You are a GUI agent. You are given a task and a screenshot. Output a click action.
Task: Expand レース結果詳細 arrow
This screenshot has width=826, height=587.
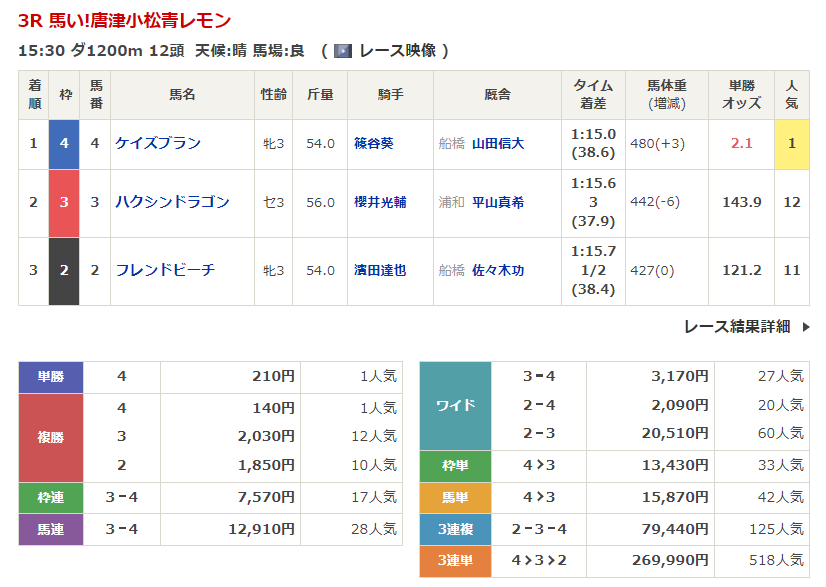pyautogui.click(x=805, y=327)
